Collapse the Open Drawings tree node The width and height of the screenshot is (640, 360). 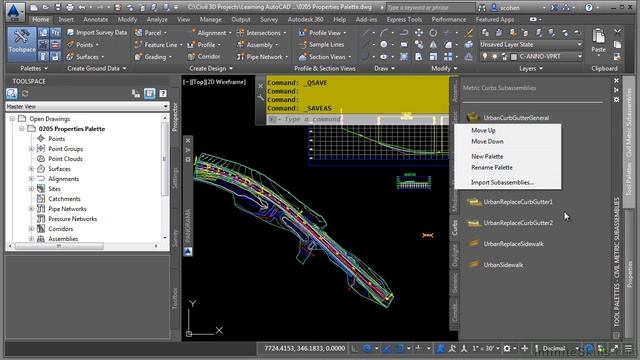pos(12,119)
